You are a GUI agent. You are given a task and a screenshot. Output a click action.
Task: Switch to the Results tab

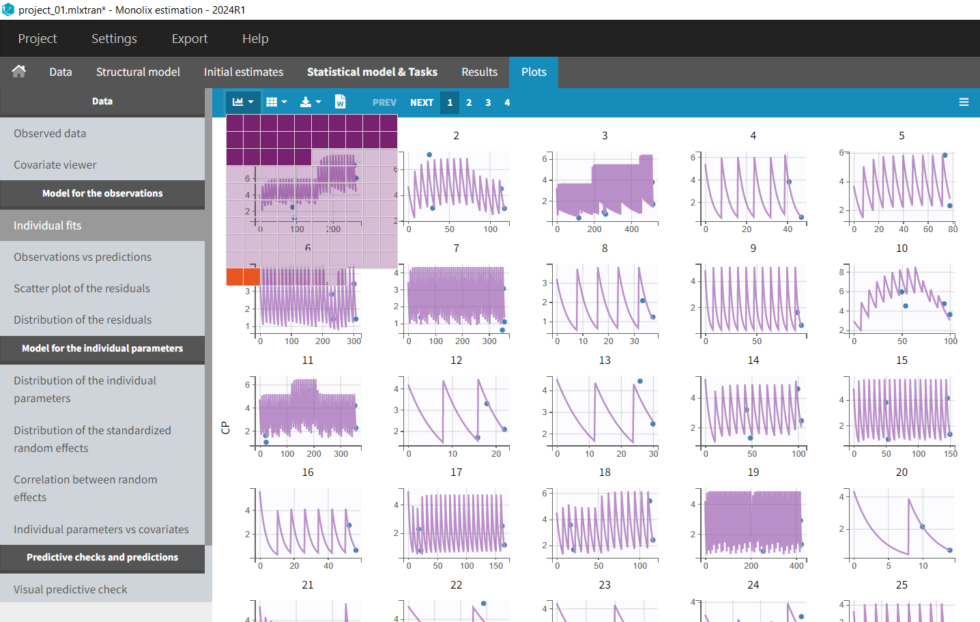pos(479,72)
